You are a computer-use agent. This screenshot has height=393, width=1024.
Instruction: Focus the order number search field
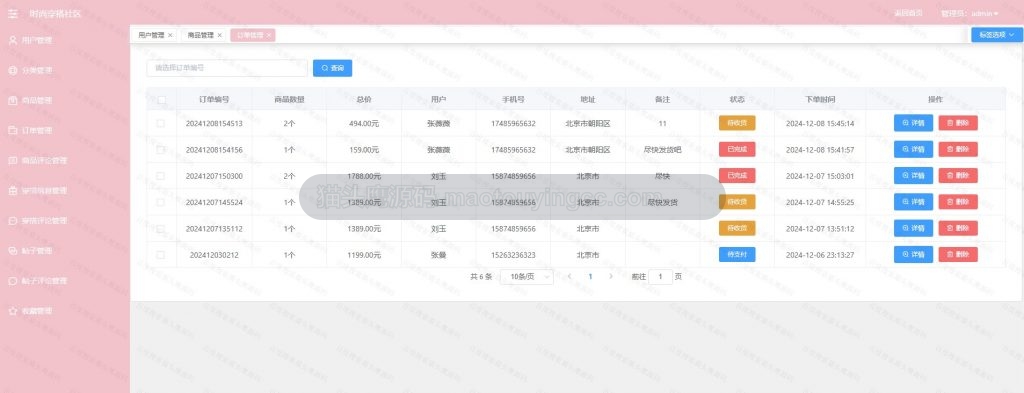click(x=227, y=68)
